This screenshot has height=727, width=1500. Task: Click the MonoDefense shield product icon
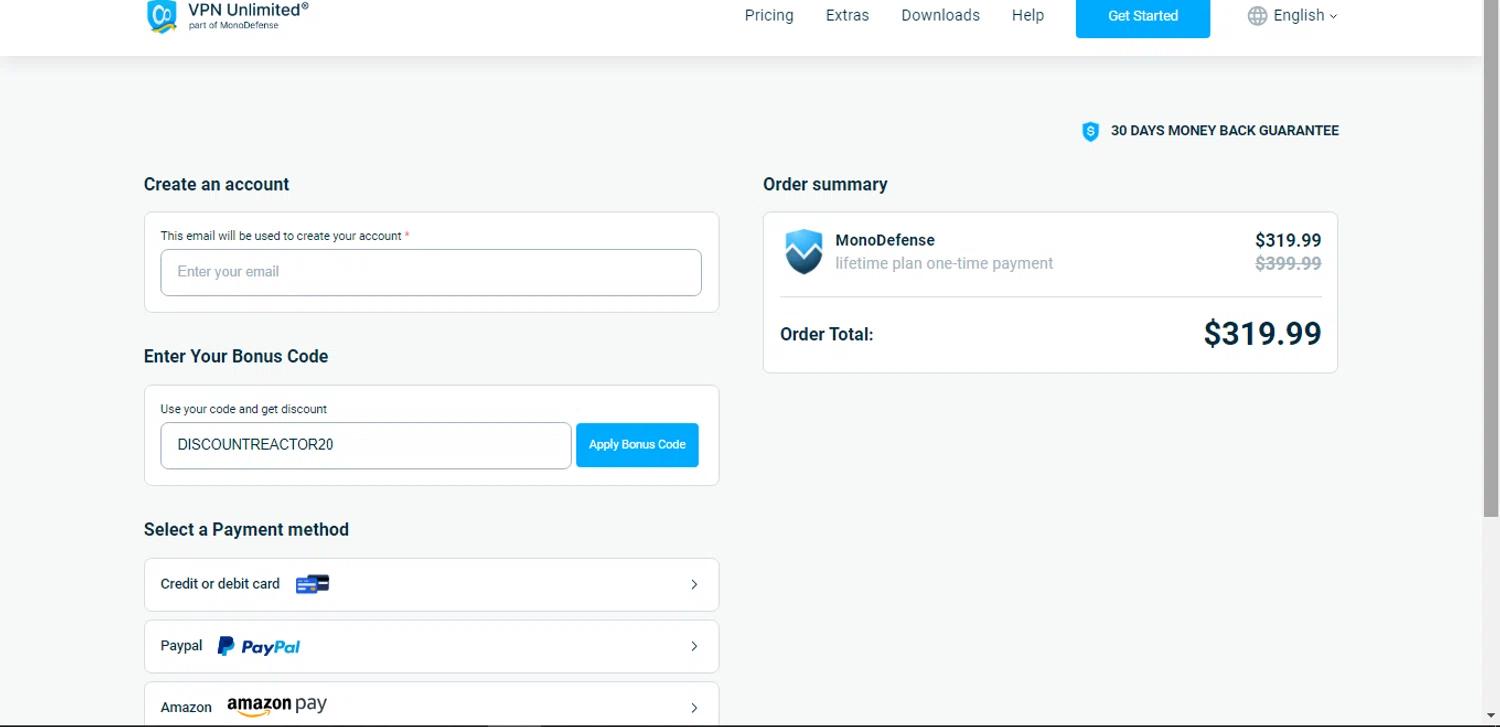(x=803, y=251)
